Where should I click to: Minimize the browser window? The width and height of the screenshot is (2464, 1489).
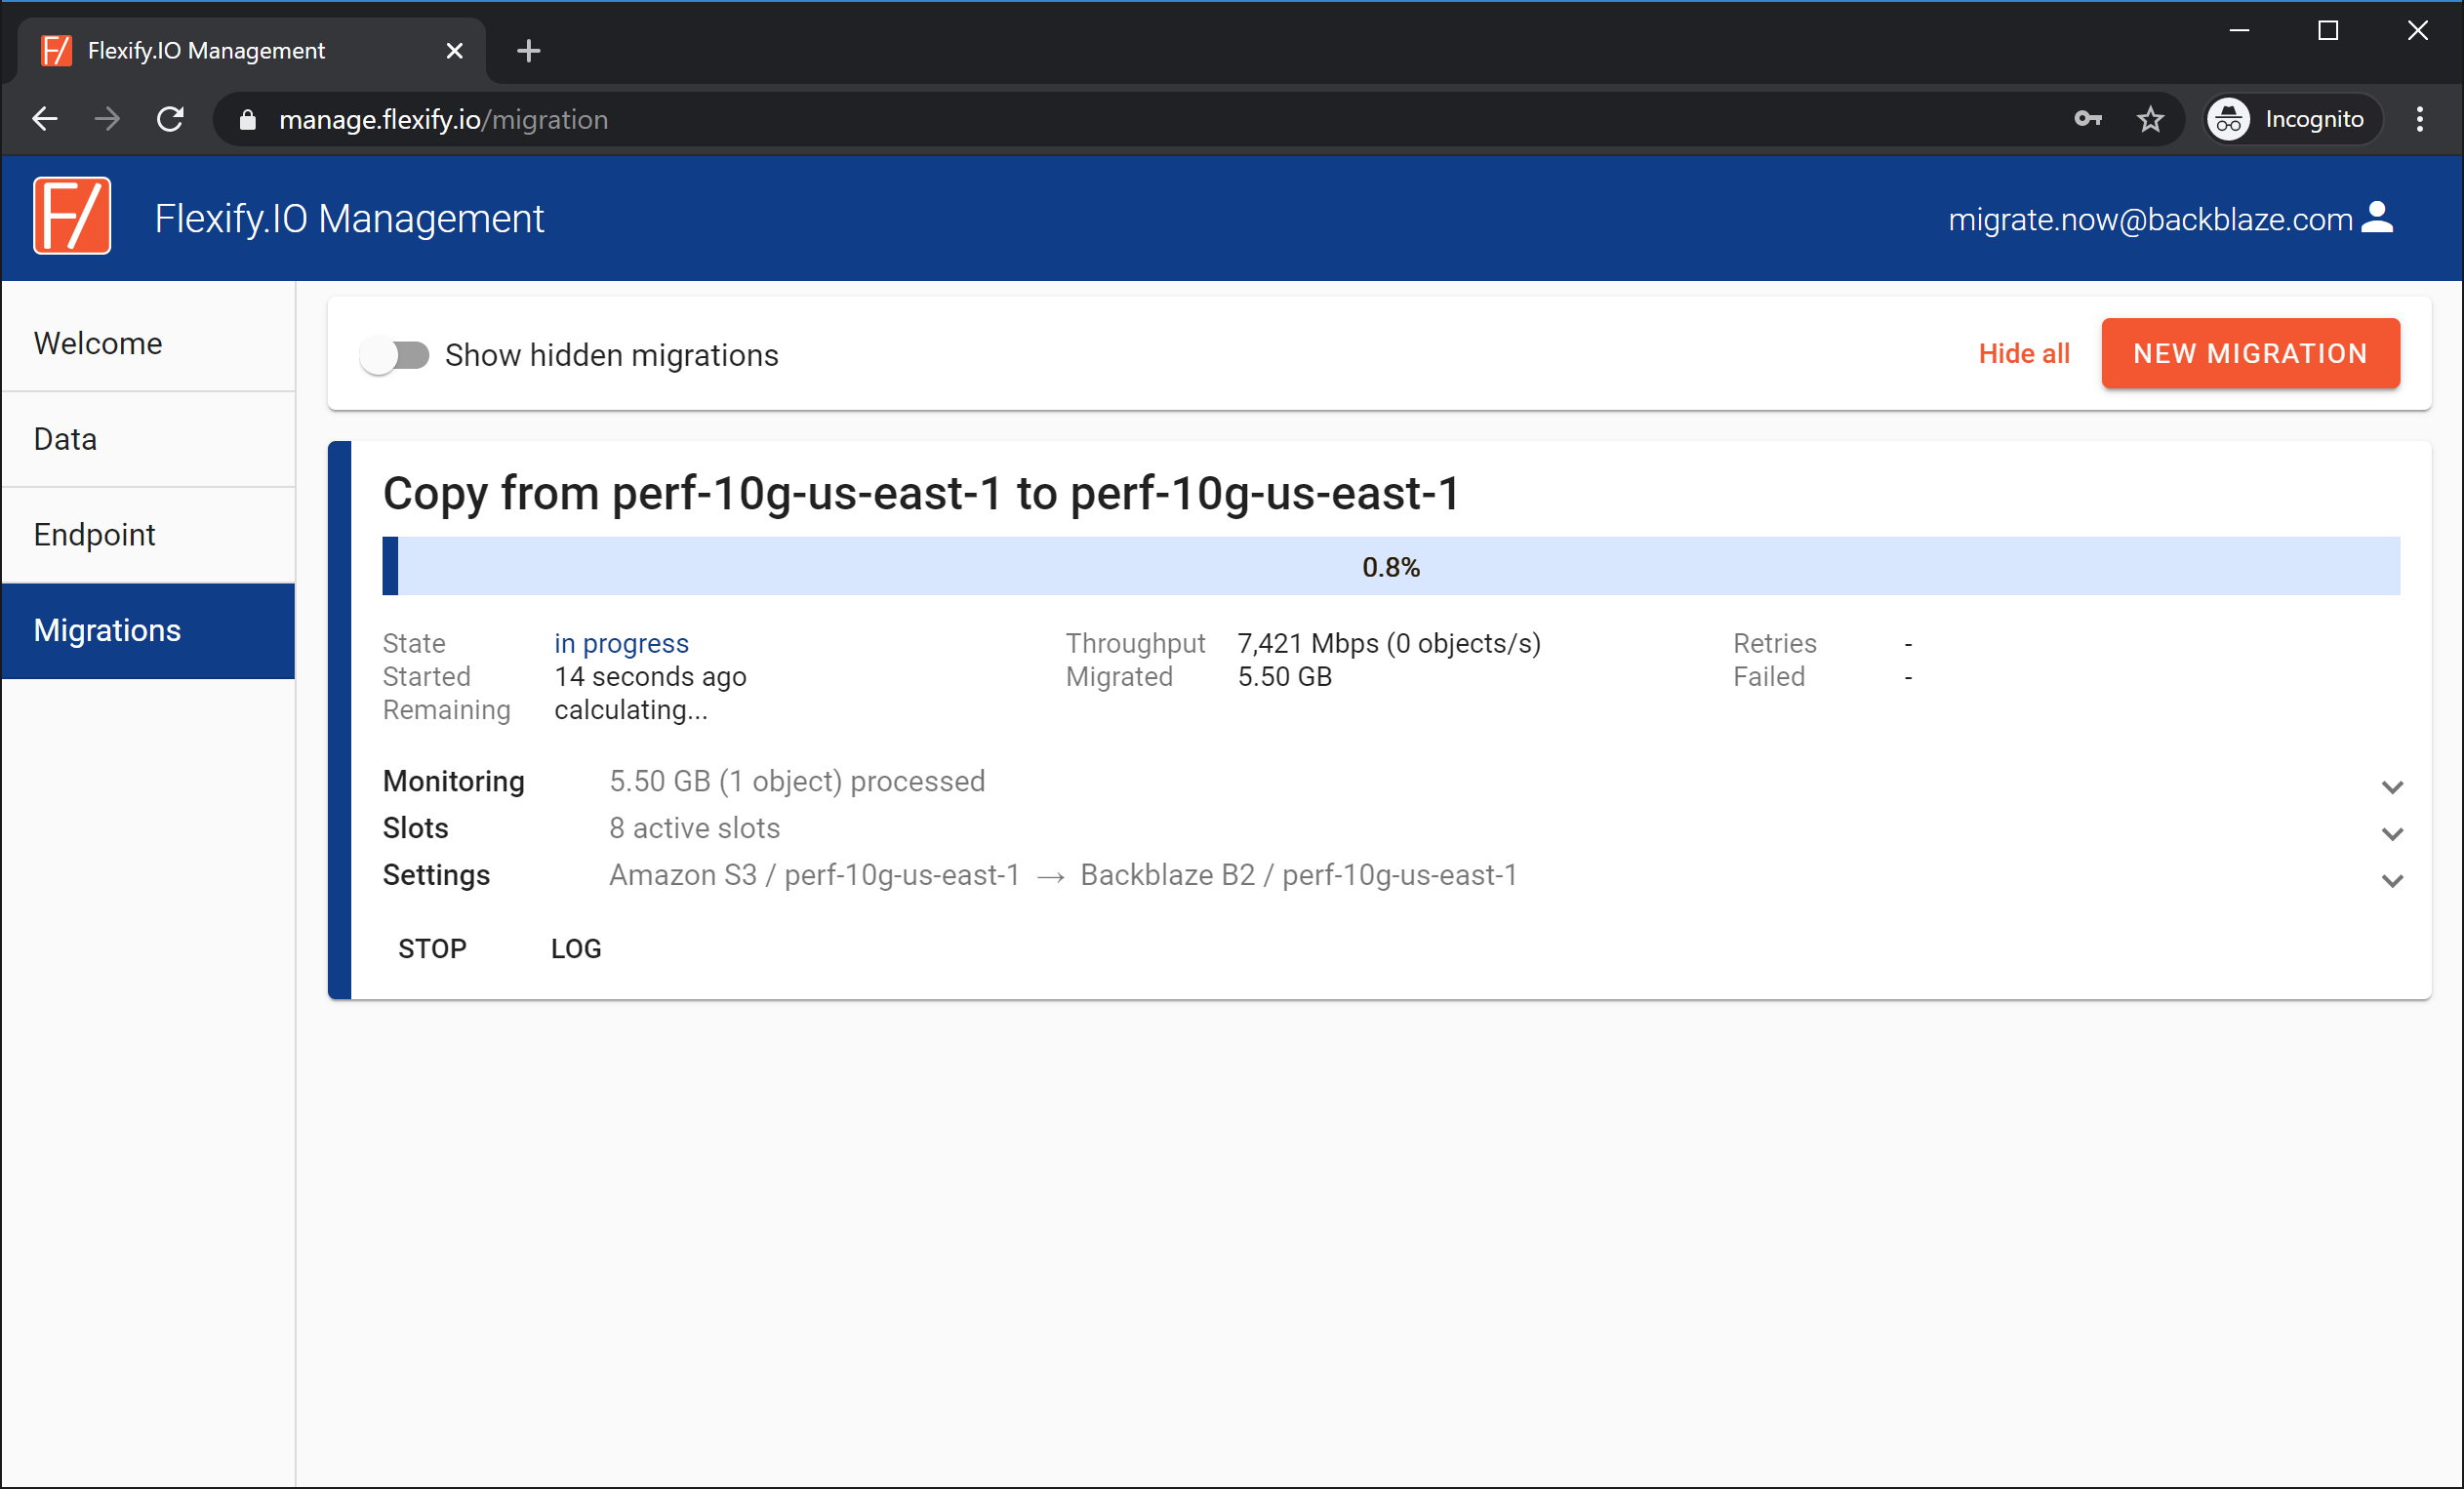2240,31
